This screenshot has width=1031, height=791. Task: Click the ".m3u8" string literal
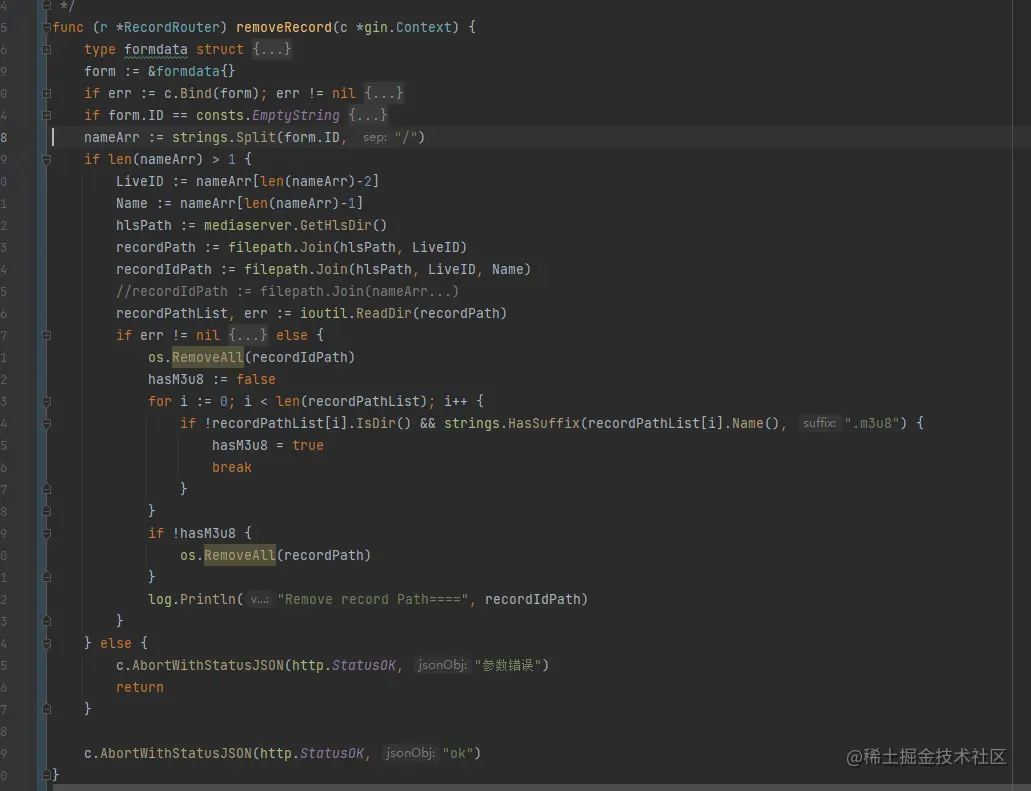point(872,423)
